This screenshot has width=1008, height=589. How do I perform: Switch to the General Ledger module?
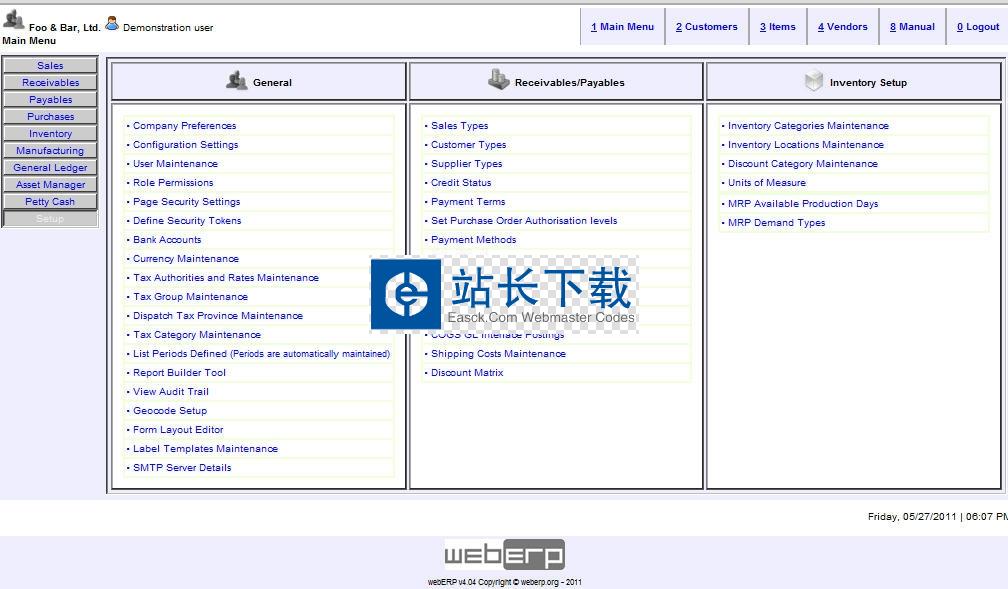pos(50,168)
